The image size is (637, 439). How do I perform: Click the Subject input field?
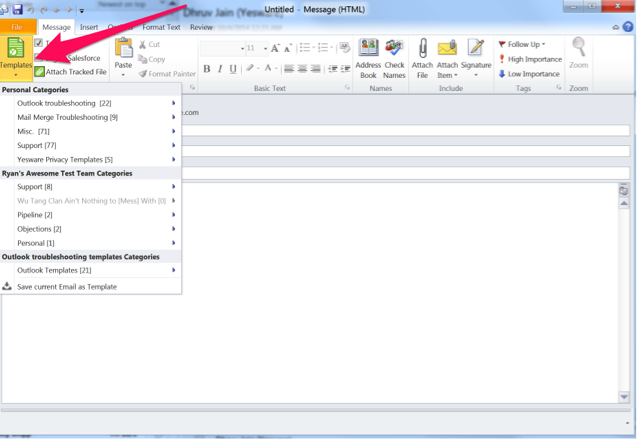tap(406, 173)
